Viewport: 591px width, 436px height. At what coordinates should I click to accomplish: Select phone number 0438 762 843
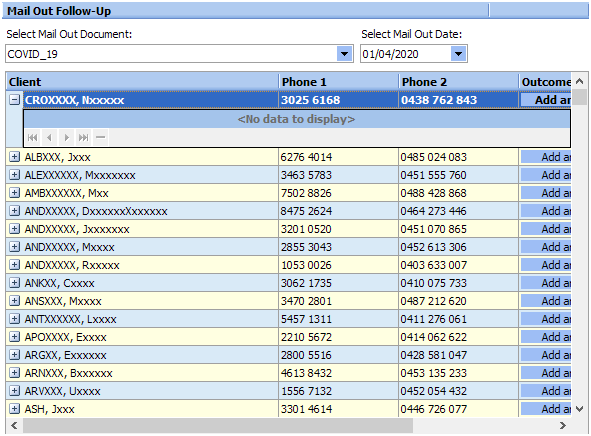(x=439, y=100)
